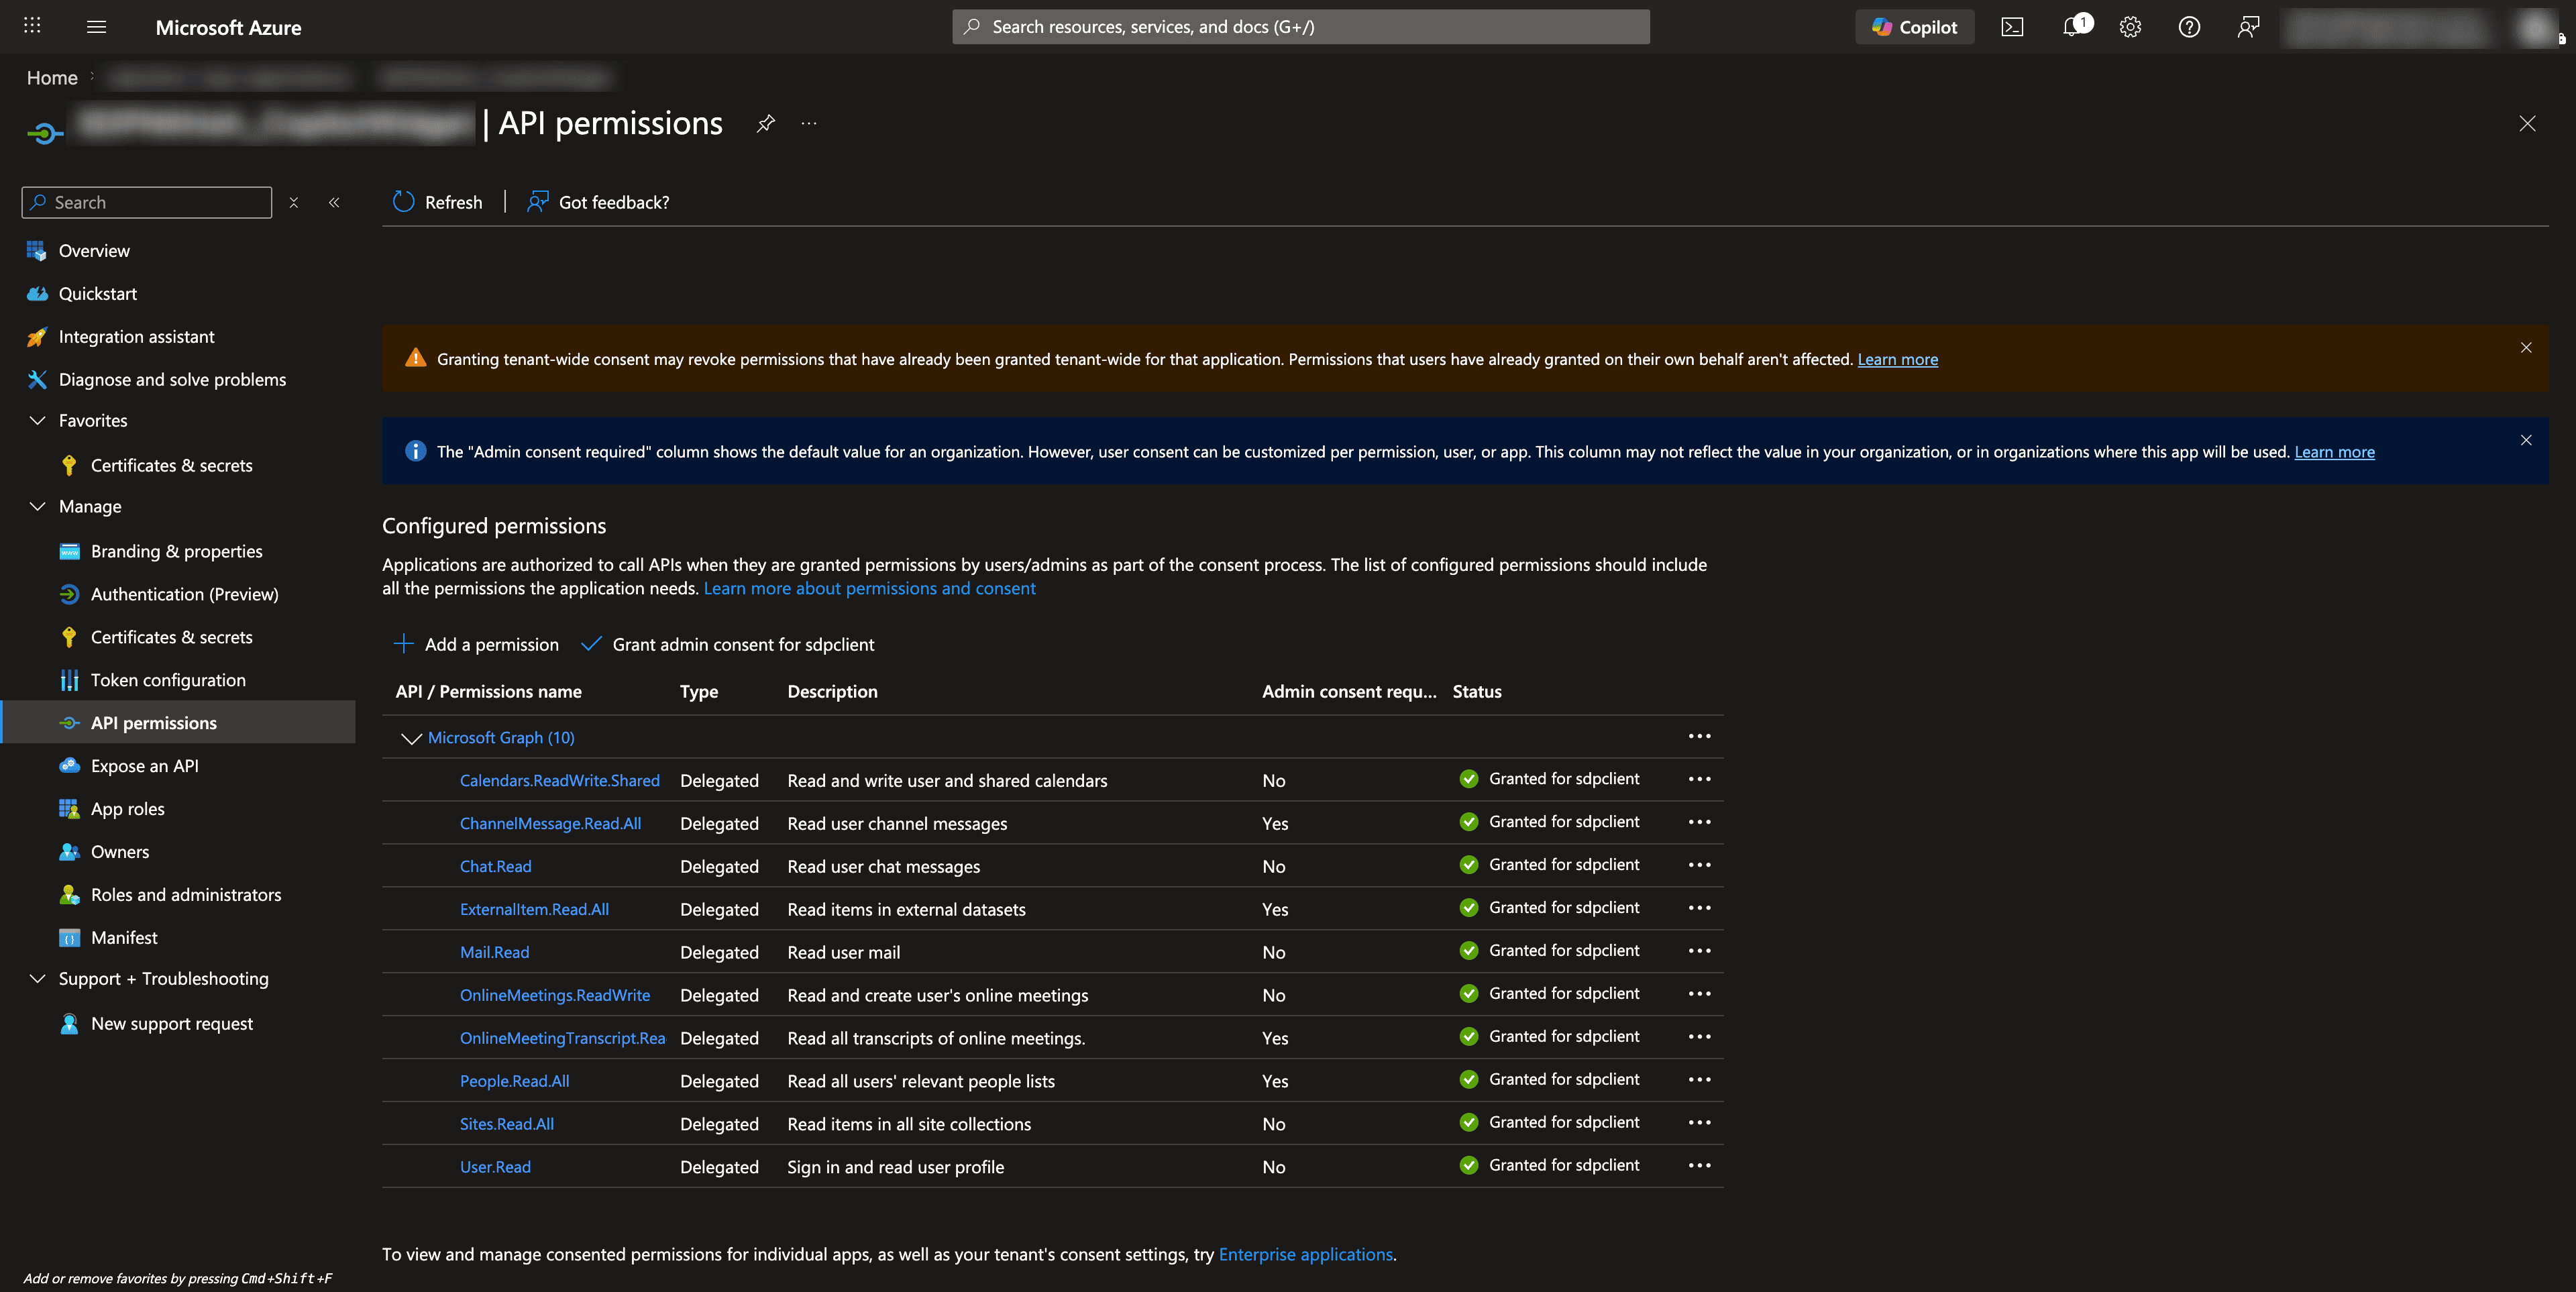The width and height of the screenshot is (2576, 1292).
Task: Open the Mail.Read permission link
Action: [x=494, y=952]
